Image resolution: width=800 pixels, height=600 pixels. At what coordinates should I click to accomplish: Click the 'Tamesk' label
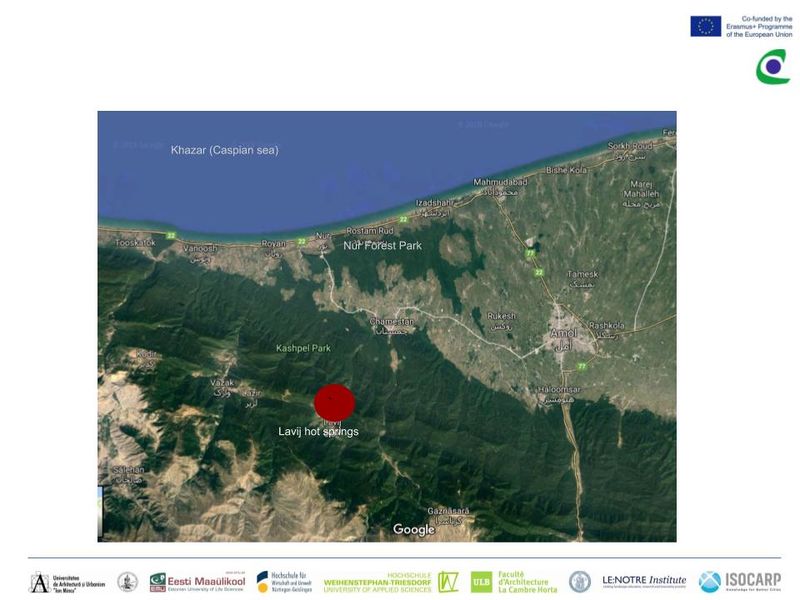(583, 274)
